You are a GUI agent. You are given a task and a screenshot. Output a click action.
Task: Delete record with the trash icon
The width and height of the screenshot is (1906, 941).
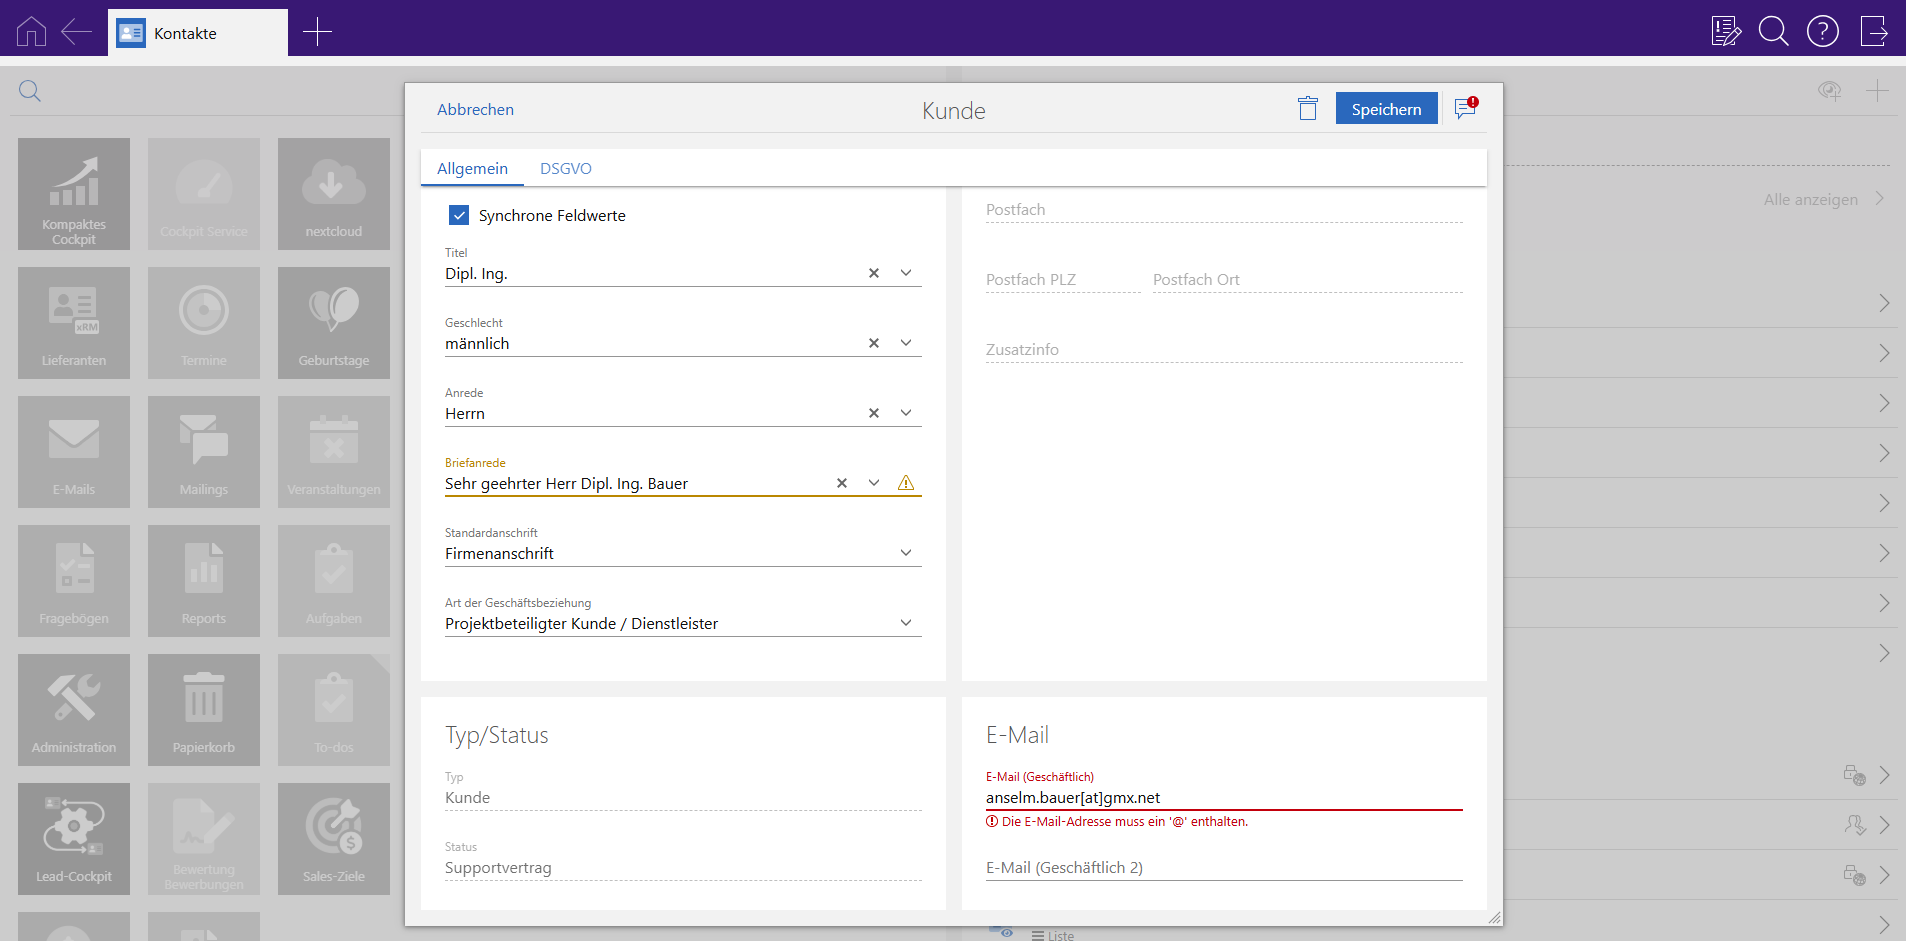tap(1308, 108)
